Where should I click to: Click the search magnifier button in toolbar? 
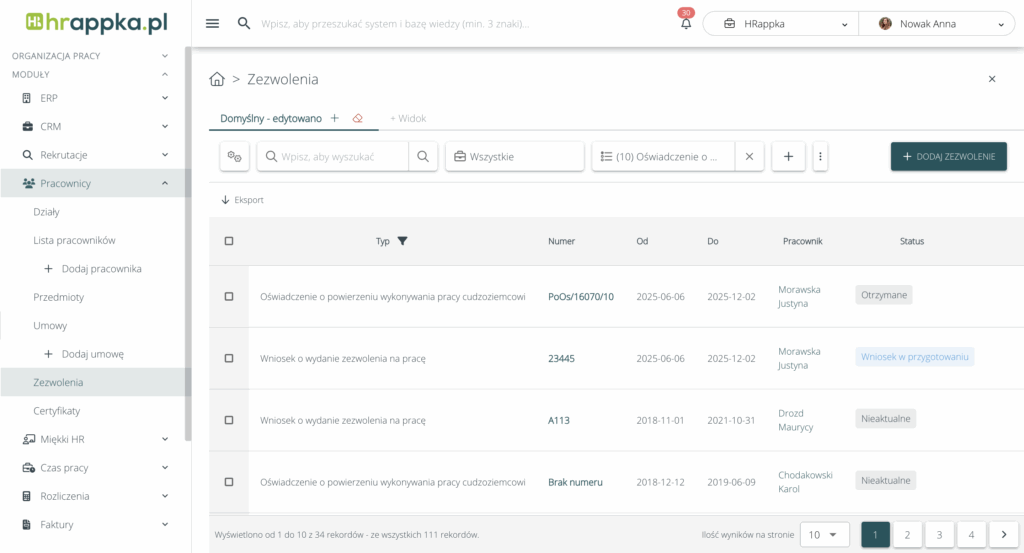423,156
